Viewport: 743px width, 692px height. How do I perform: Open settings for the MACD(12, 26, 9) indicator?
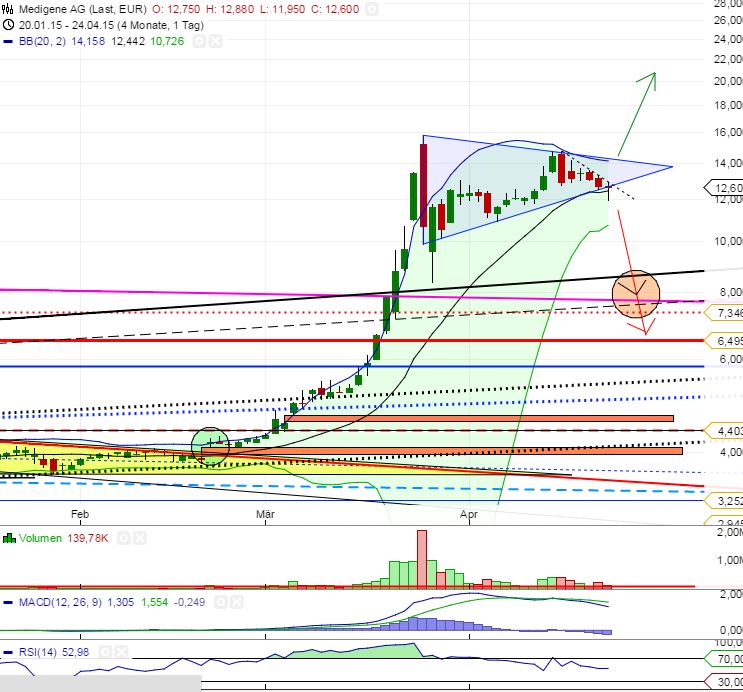coord(220,602)
